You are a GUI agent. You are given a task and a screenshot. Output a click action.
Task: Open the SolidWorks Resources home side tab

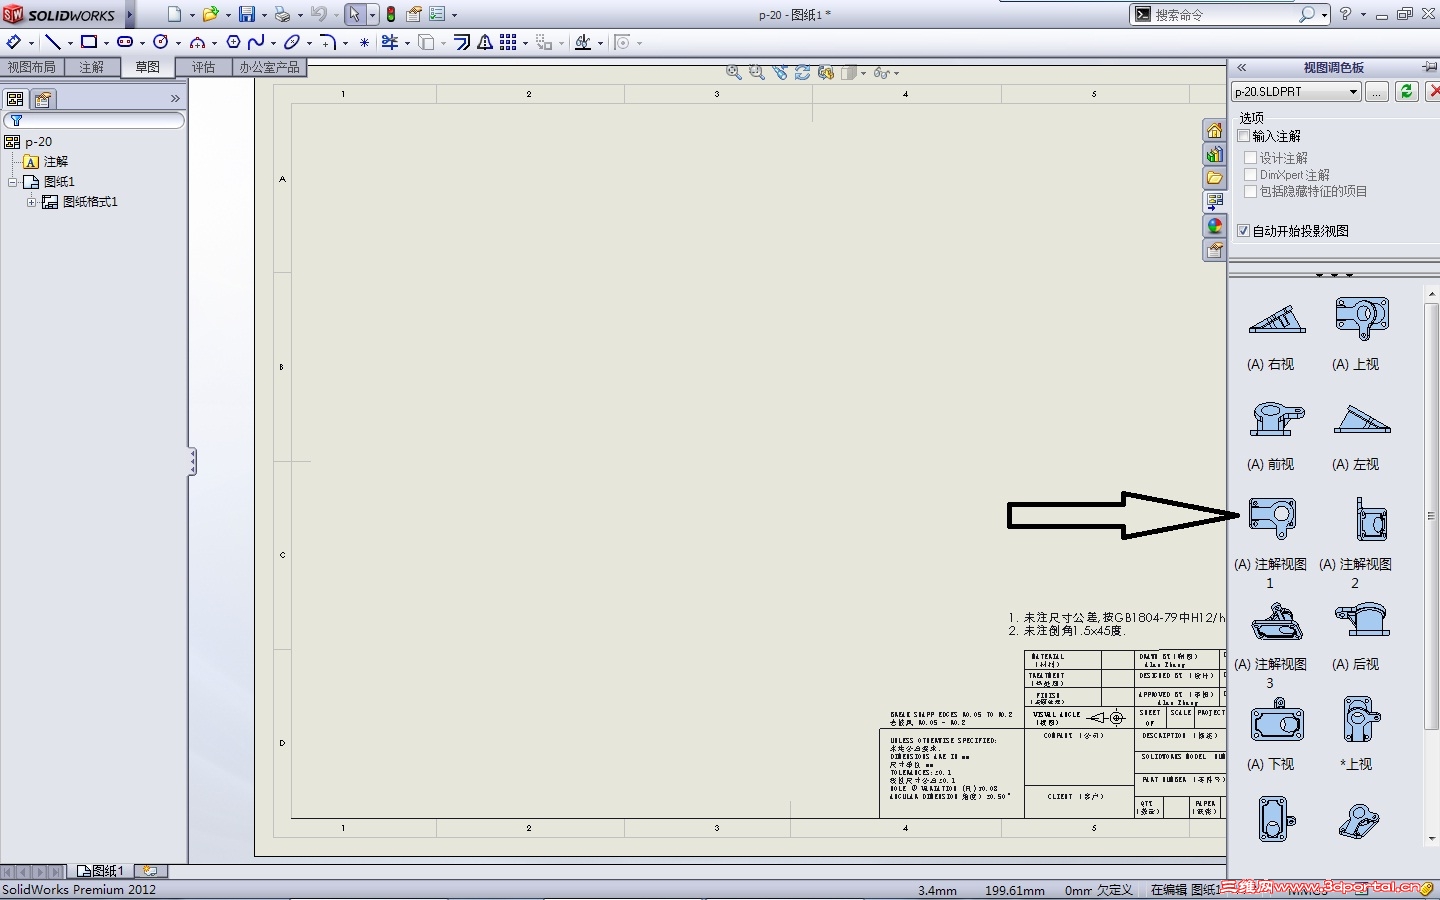click(1214, 130)
